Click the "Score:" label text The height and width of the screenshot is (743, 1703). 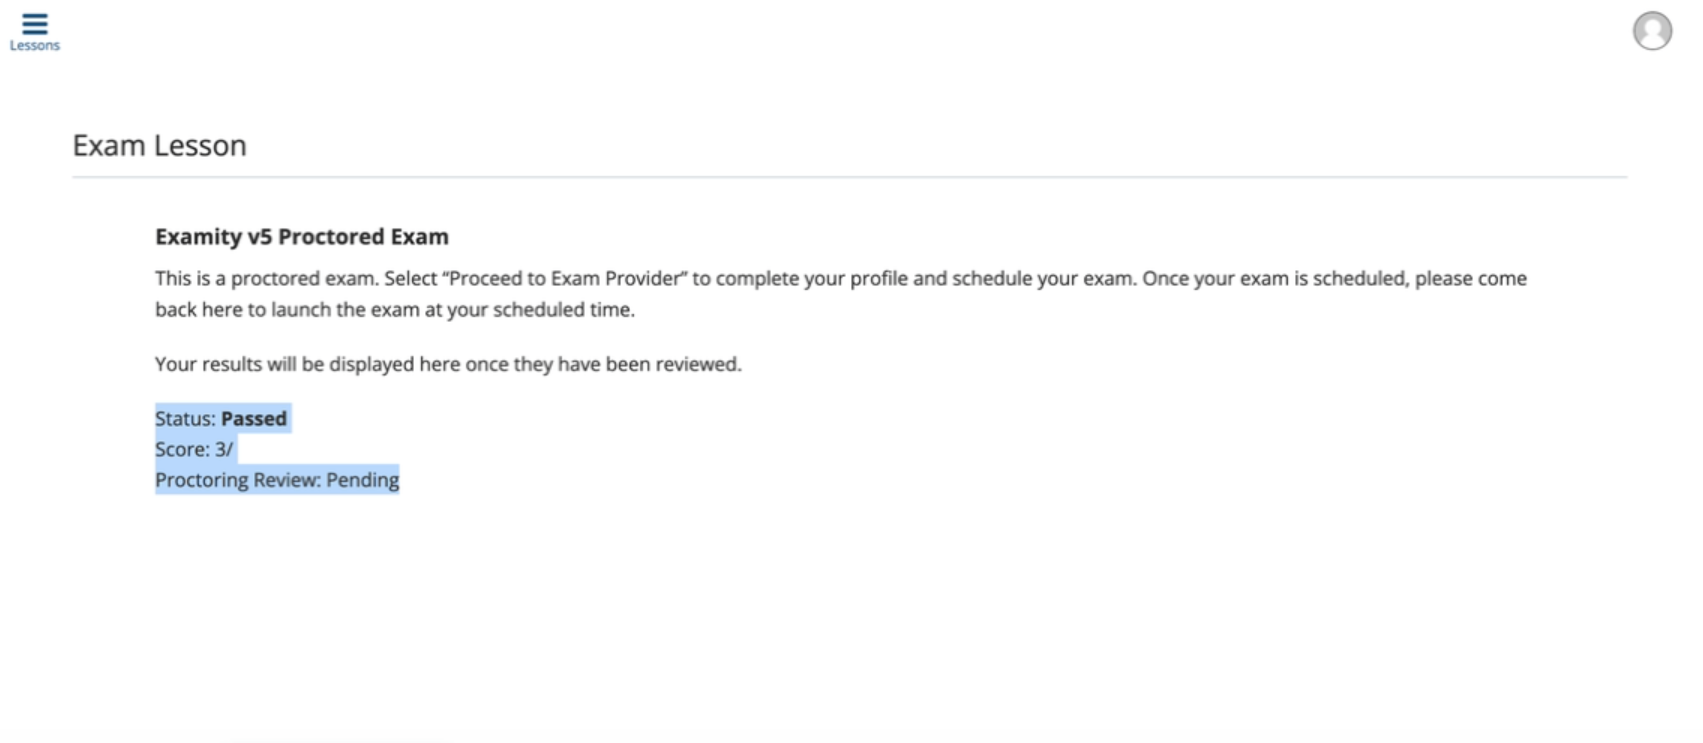182,450
